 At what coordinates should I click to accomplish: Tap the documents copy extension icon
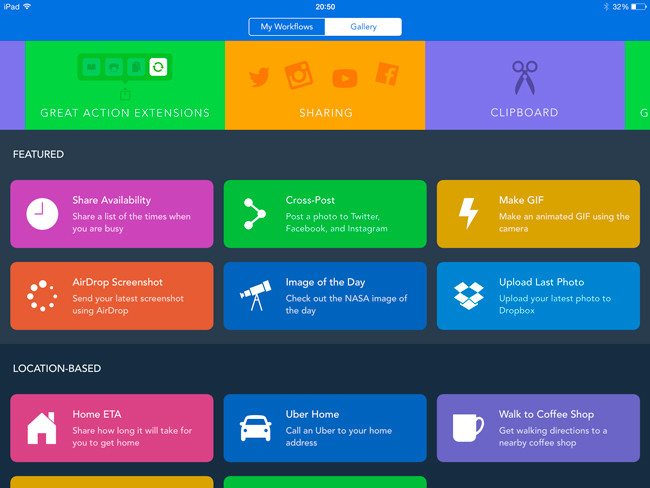(136, 67)
